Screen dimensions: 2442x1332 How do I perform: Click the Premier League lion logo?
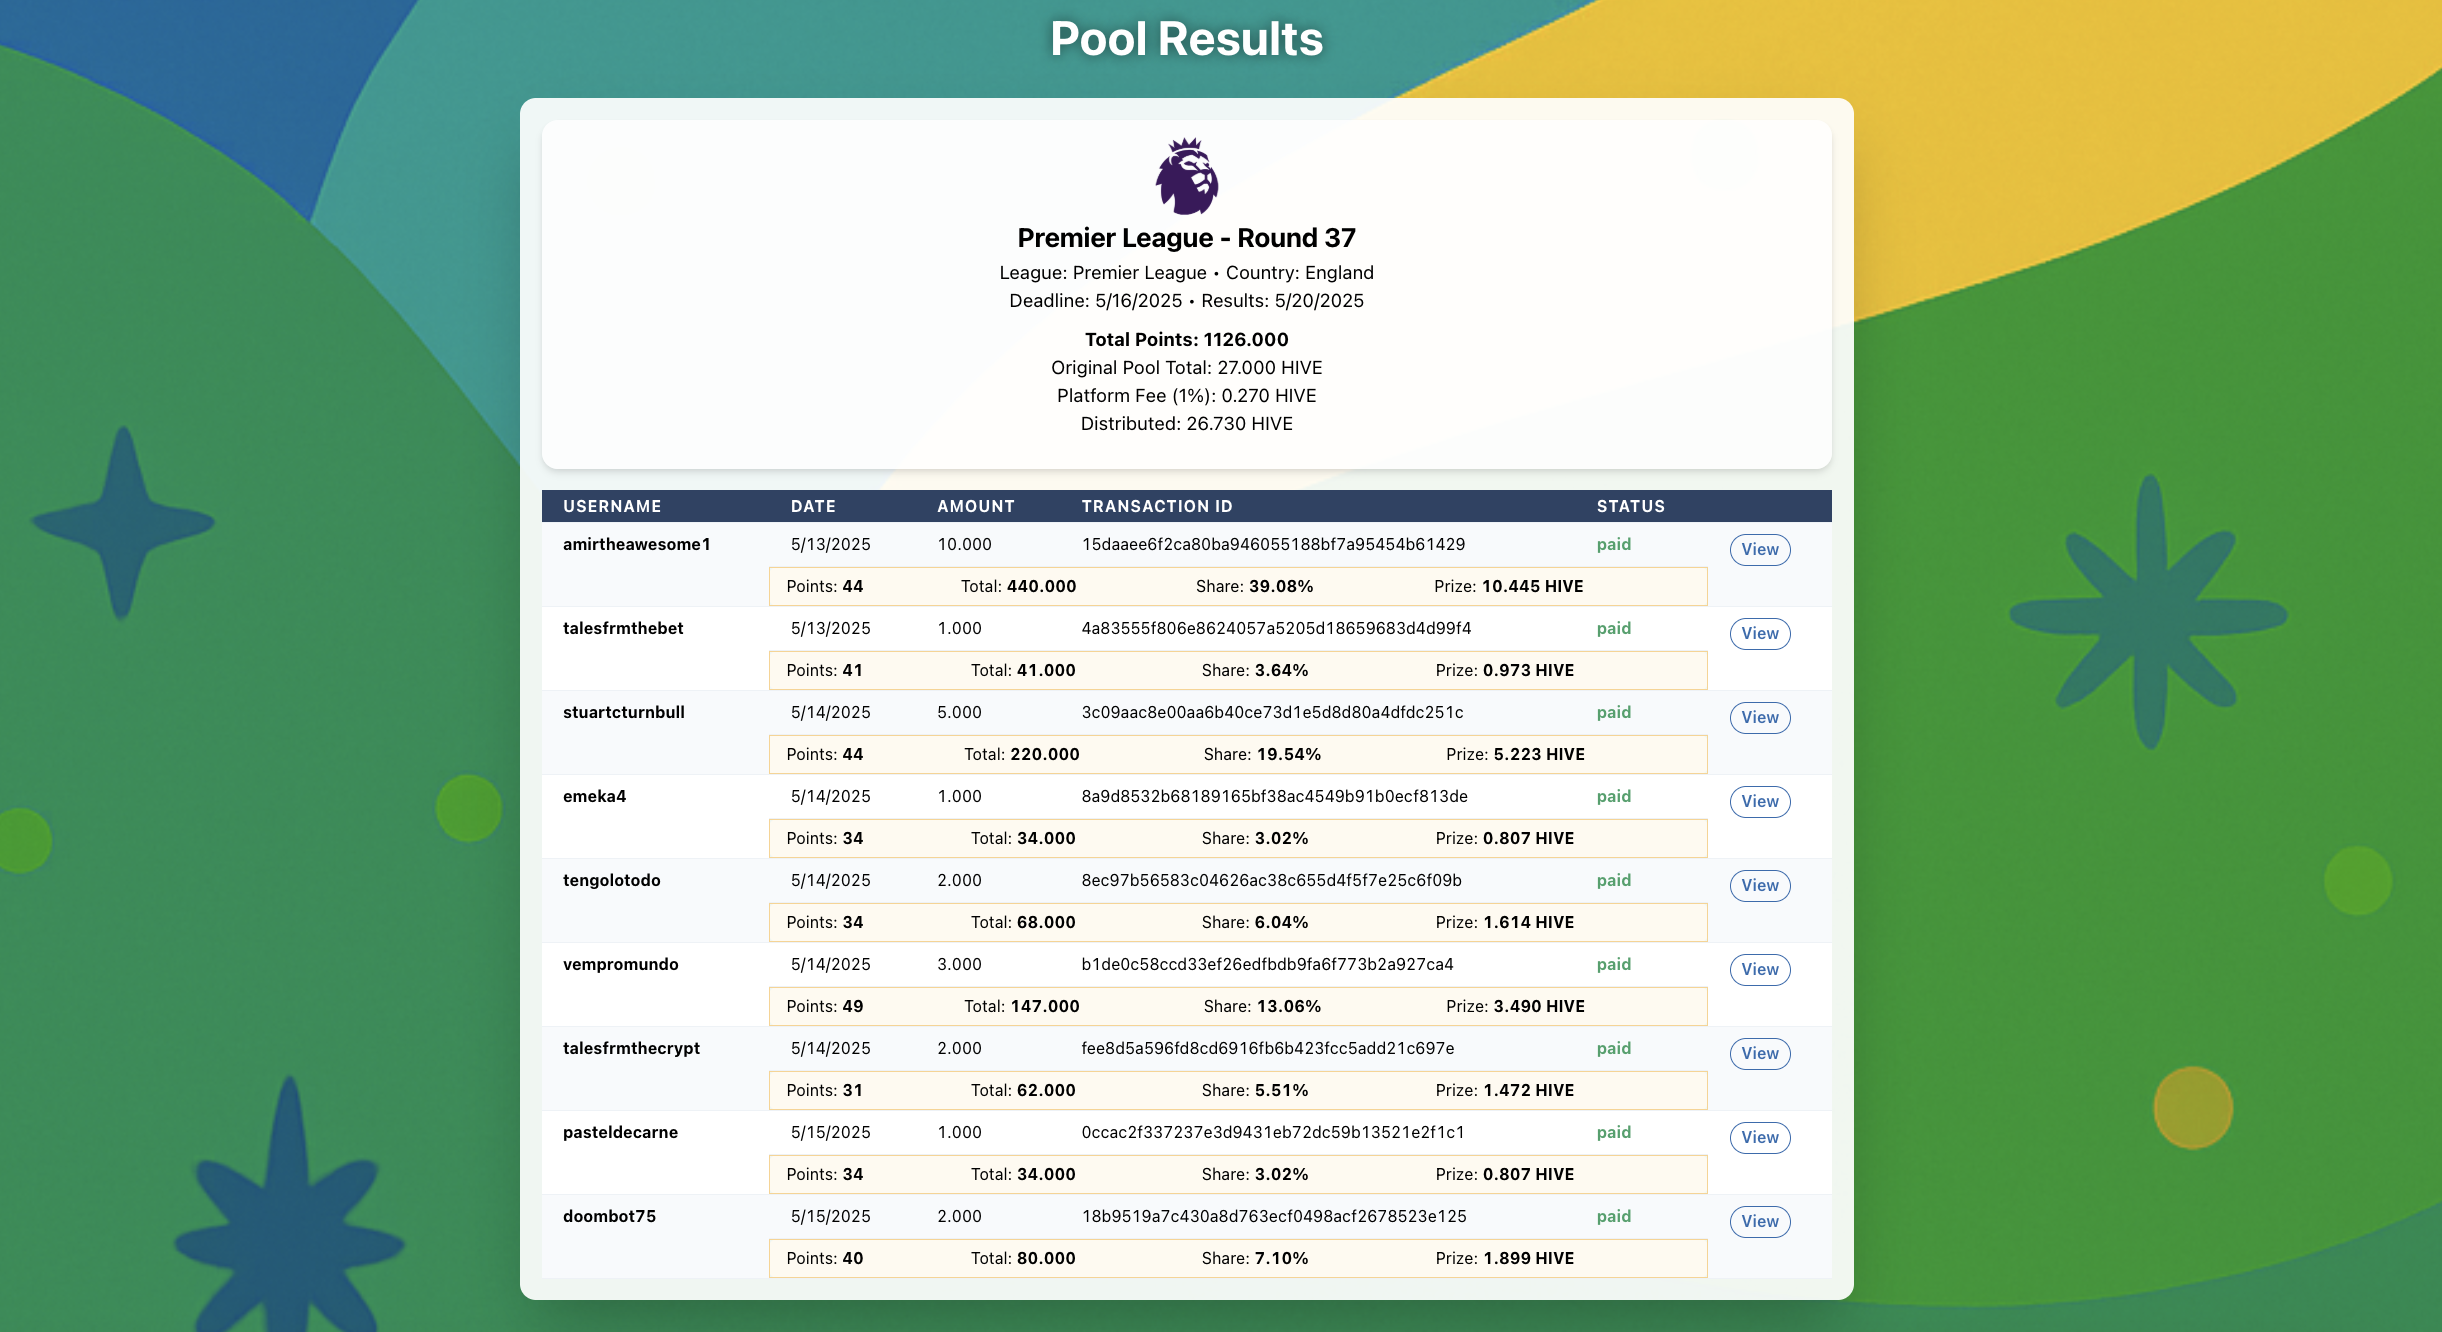click(1187, 176)
